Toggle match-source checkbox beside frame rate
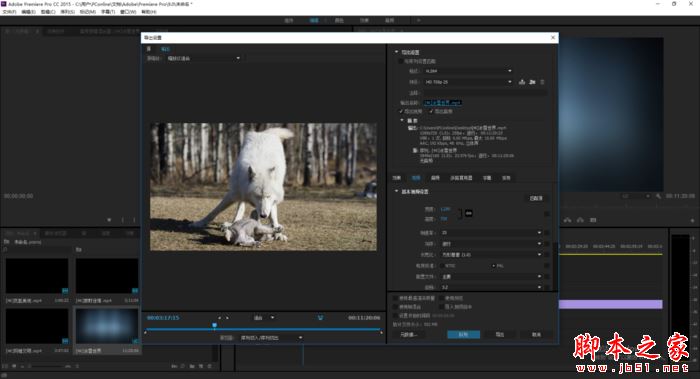Viewport: 700px width, 379px height. 547,233
